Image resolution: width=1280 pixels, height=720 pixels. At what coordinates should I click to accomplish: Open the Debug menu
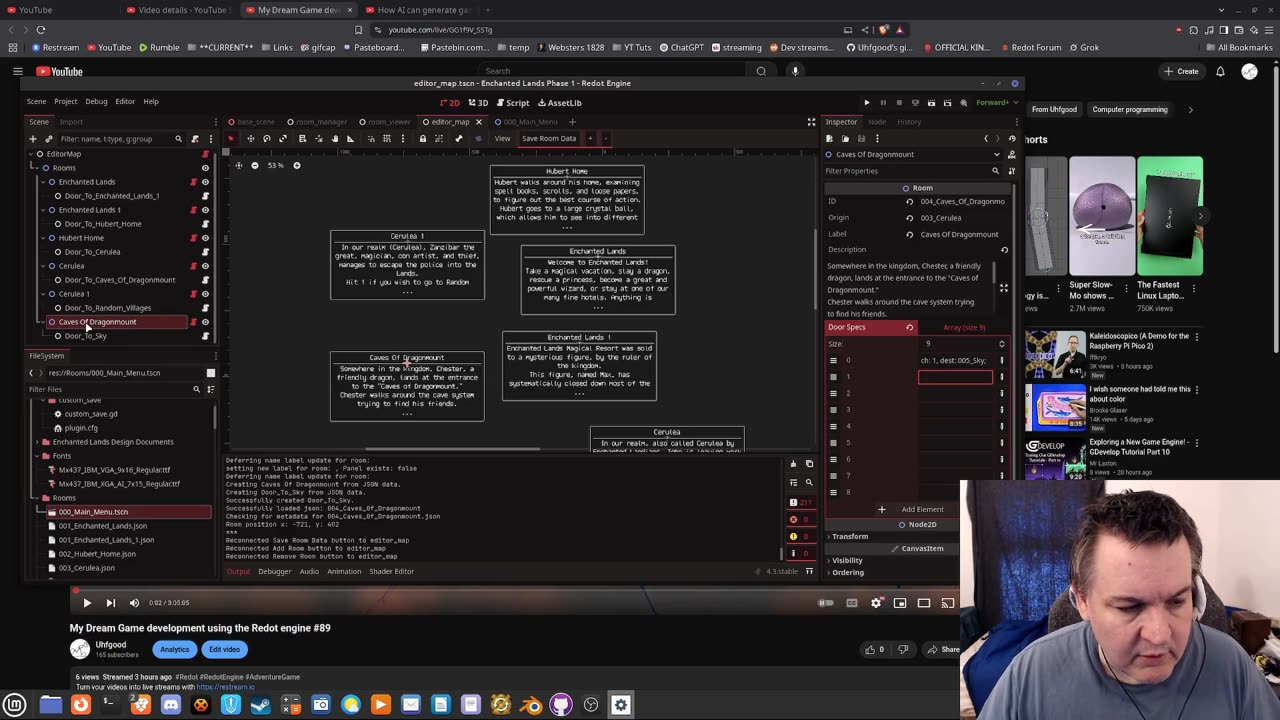(96, 101)
